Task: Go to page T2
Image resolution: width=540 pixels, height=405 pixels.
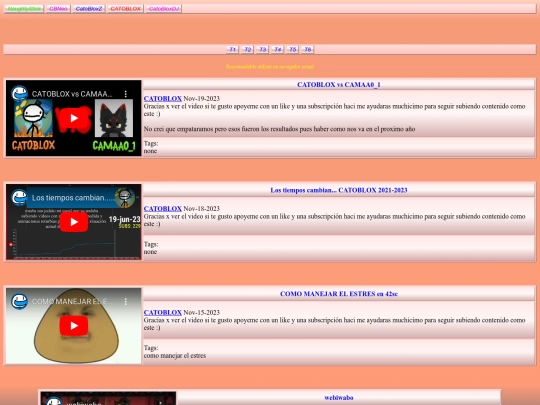Action: (247, 50)
